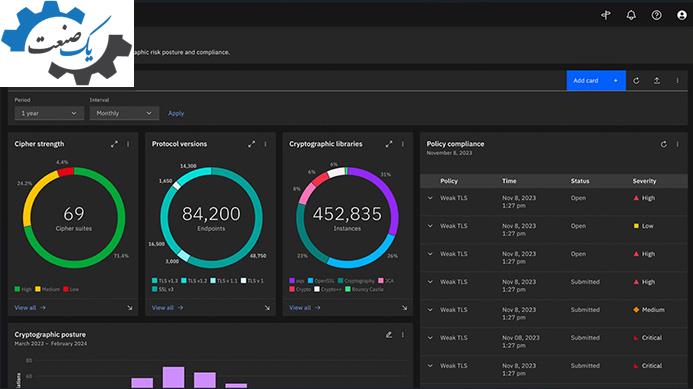Viewport: 693px width, 389px height.
Task: Click View all in Cipher strength card
Action: pyautogui.click(x=30, y=308)
